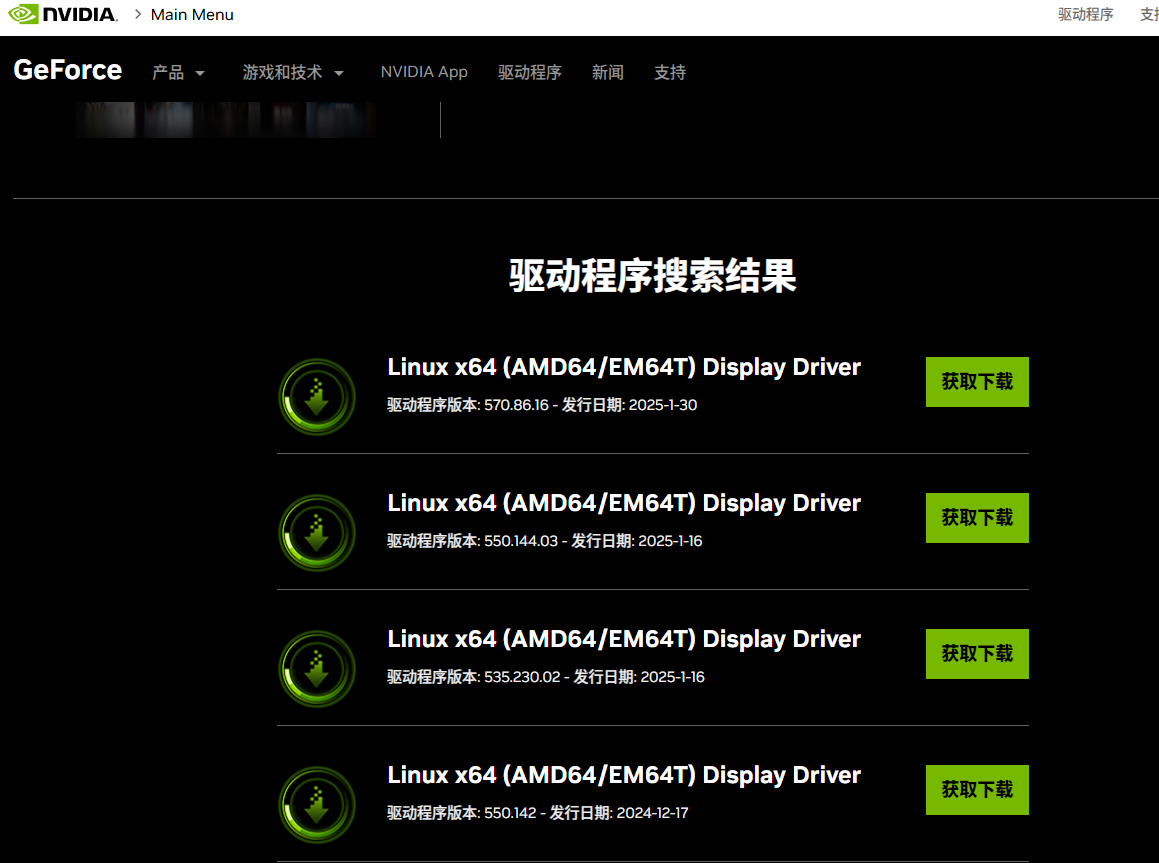Open driver title above version 550.144.03
The width and height of the screenshot is (1159, 863).
point(624,503)
